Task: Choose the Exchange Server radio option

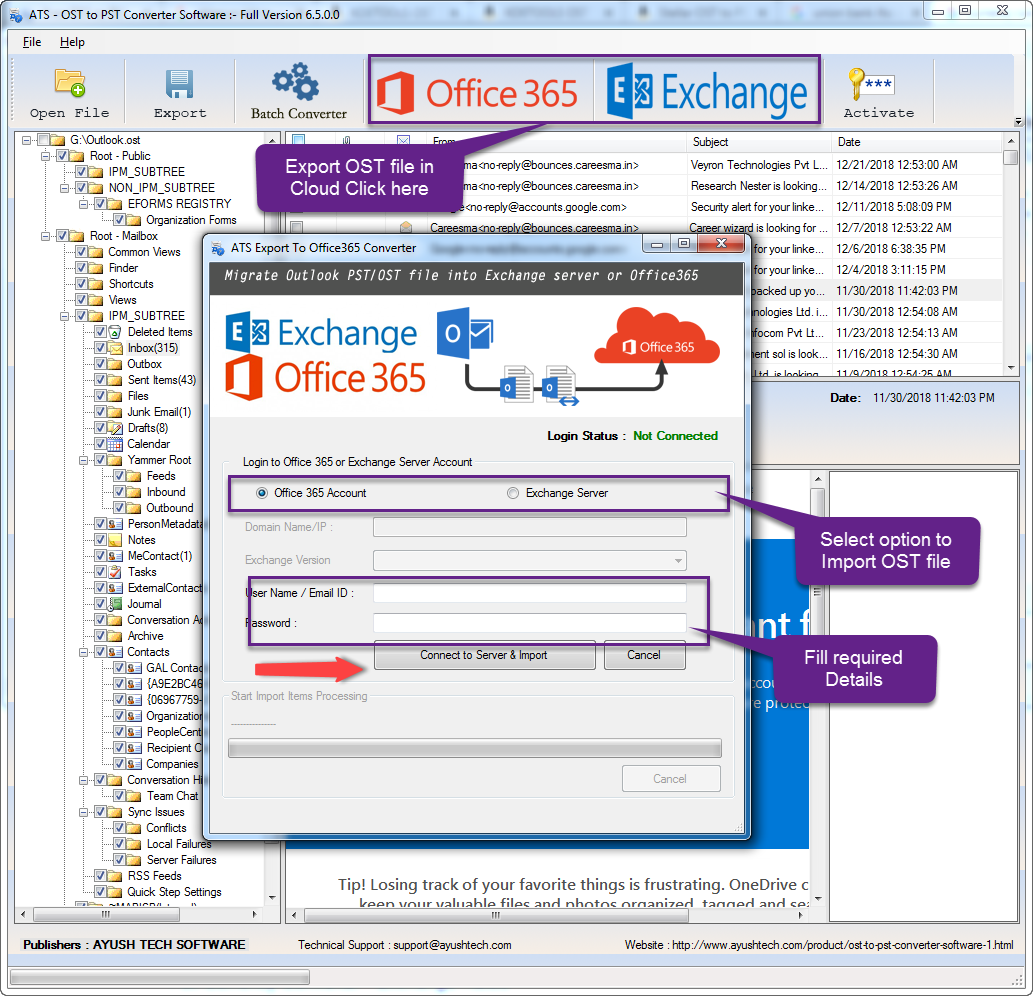Action: (513, 493)
